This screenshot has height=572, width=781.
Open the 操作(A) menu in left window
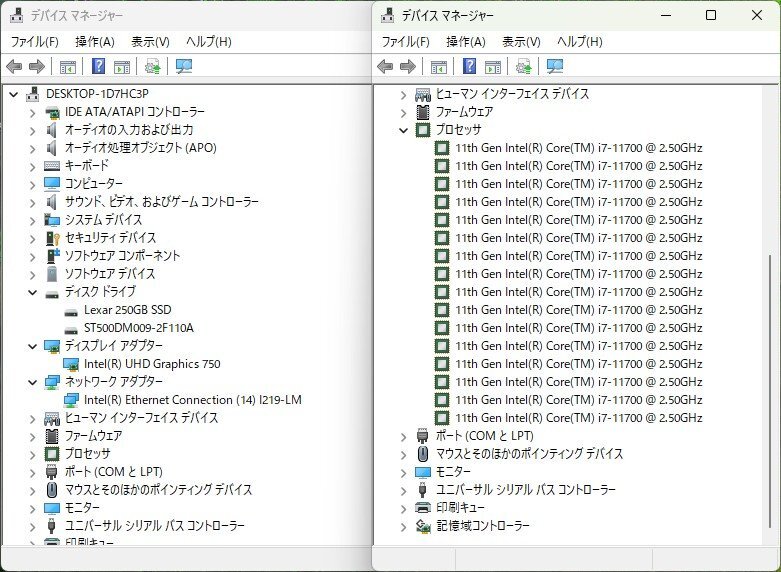(94, 42)
